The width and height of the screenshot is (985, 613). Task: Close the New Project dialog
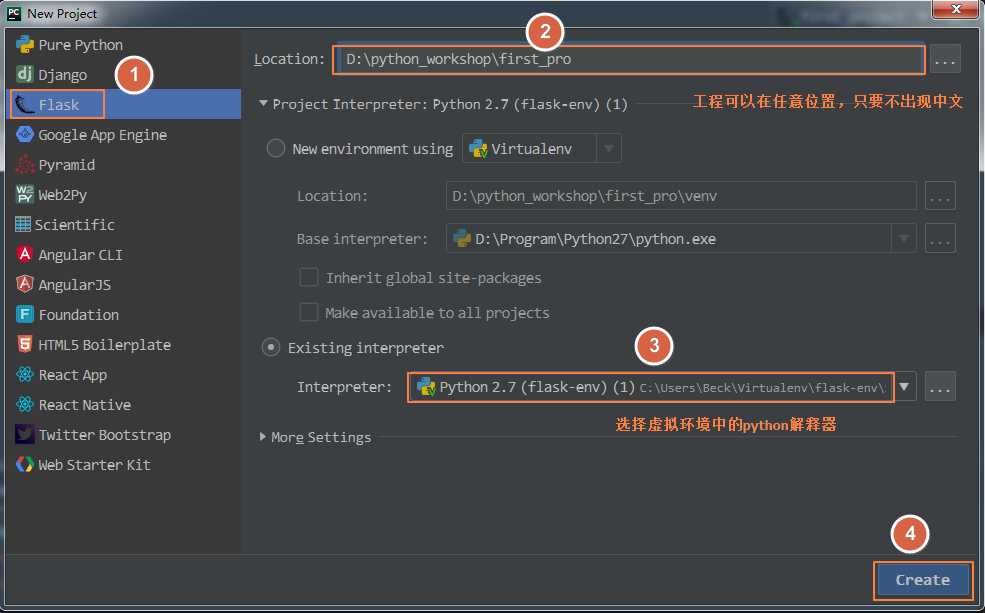(955, 9)
